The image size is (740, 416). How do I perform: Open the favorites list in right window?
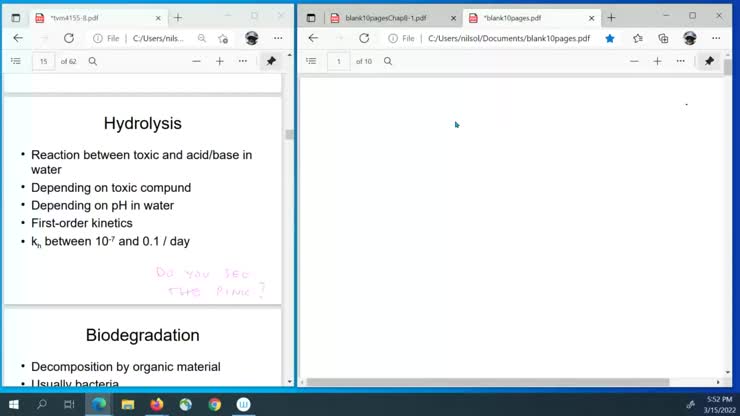[x=637, y=38]
